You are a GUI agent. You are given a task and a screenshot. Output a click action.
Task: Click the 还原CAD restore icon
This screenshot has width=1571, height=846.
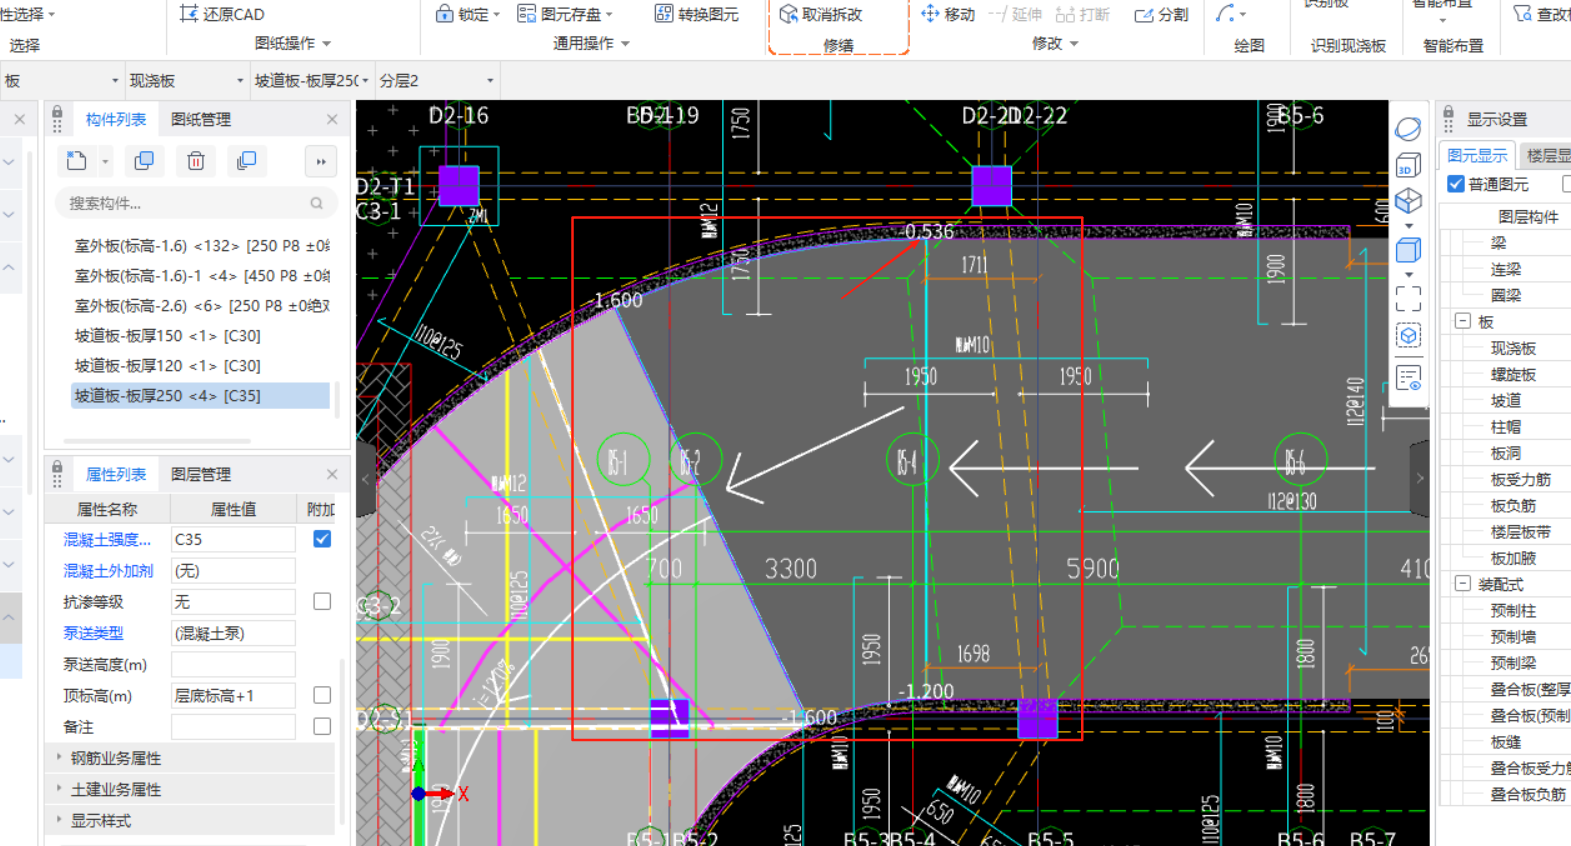188,14
